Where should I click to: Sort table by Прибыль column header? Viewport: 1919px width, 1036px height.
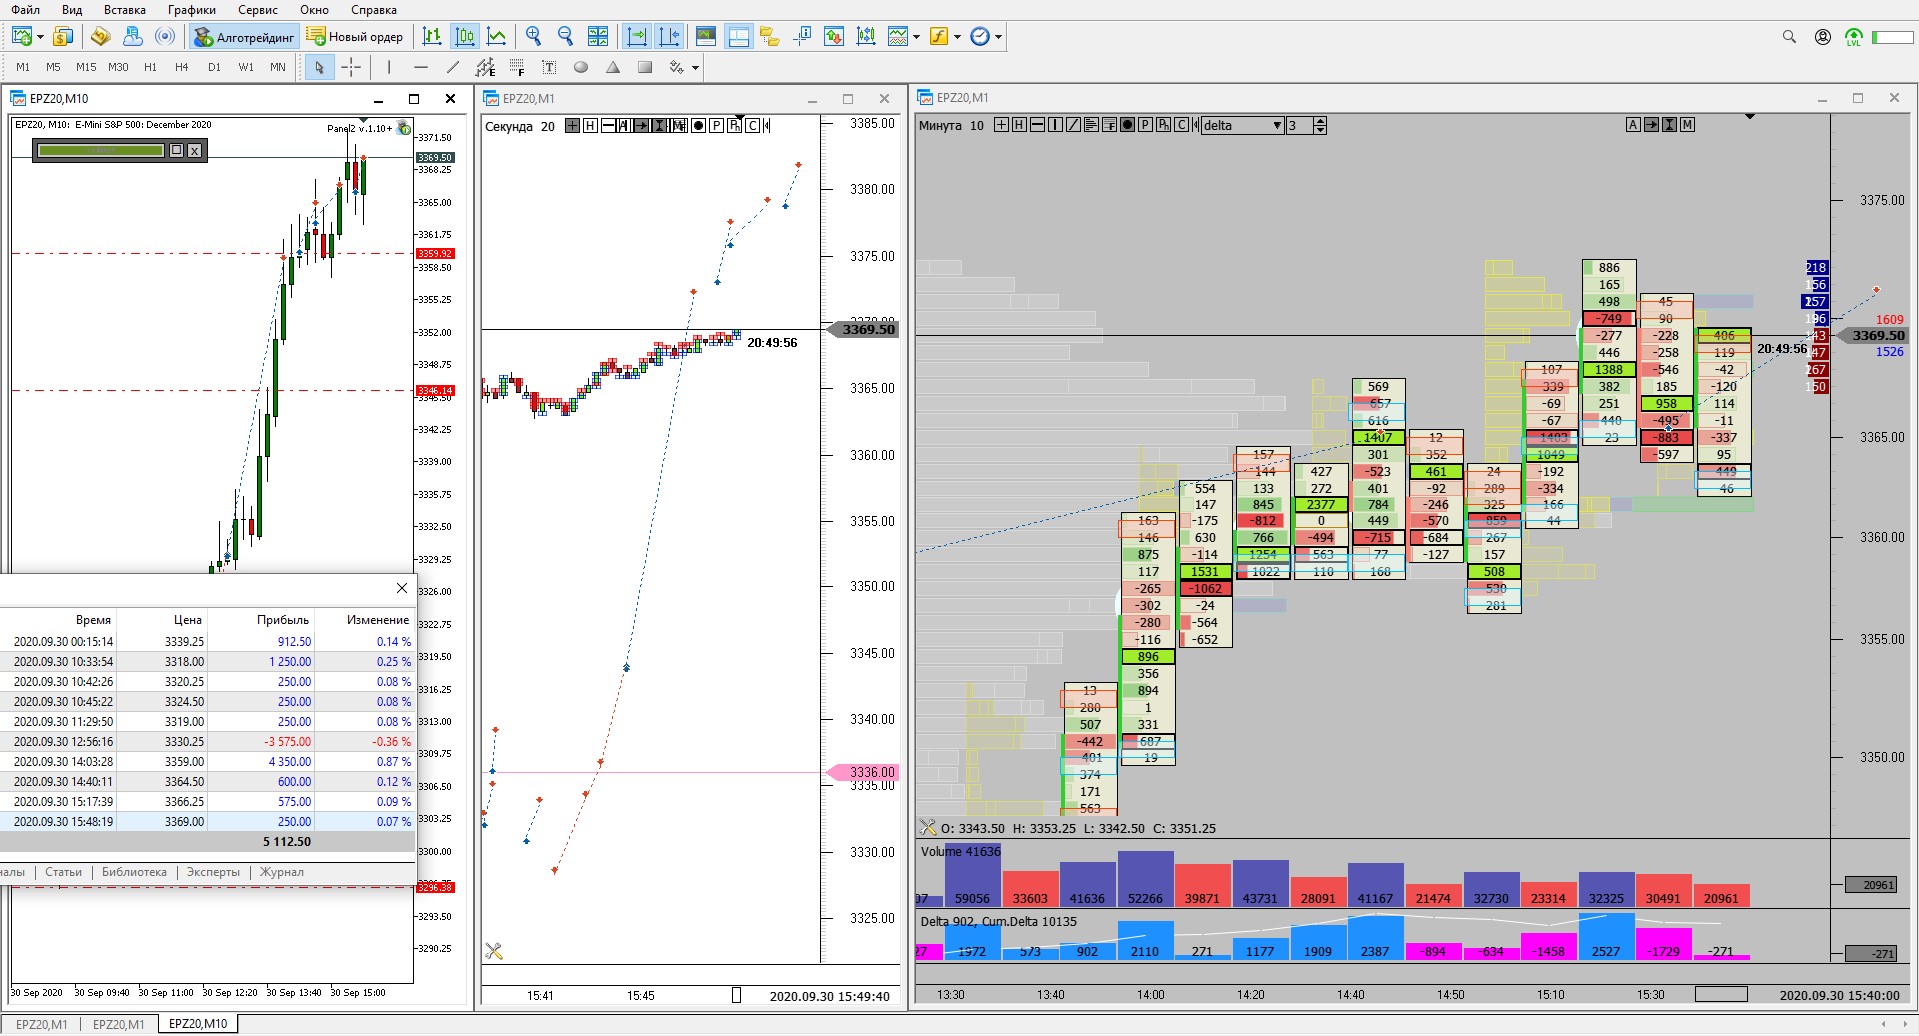[282, 620]
